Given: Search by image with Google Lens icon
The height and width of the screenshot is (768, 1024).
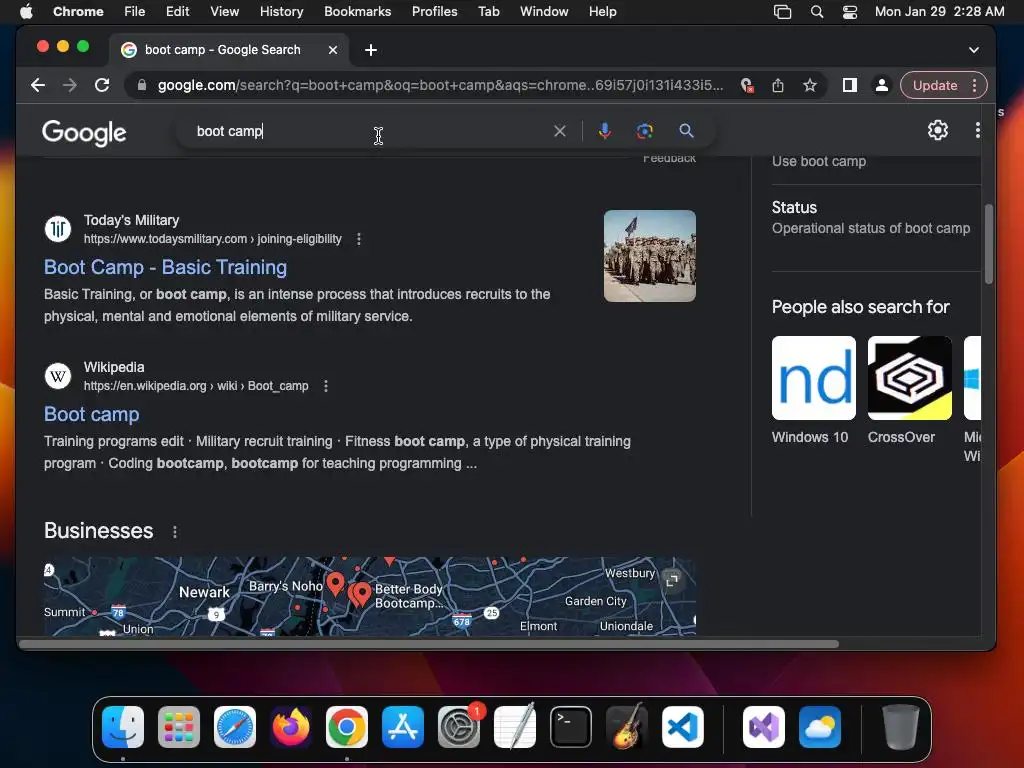Looking at the screenshot, I should (645, 131).
